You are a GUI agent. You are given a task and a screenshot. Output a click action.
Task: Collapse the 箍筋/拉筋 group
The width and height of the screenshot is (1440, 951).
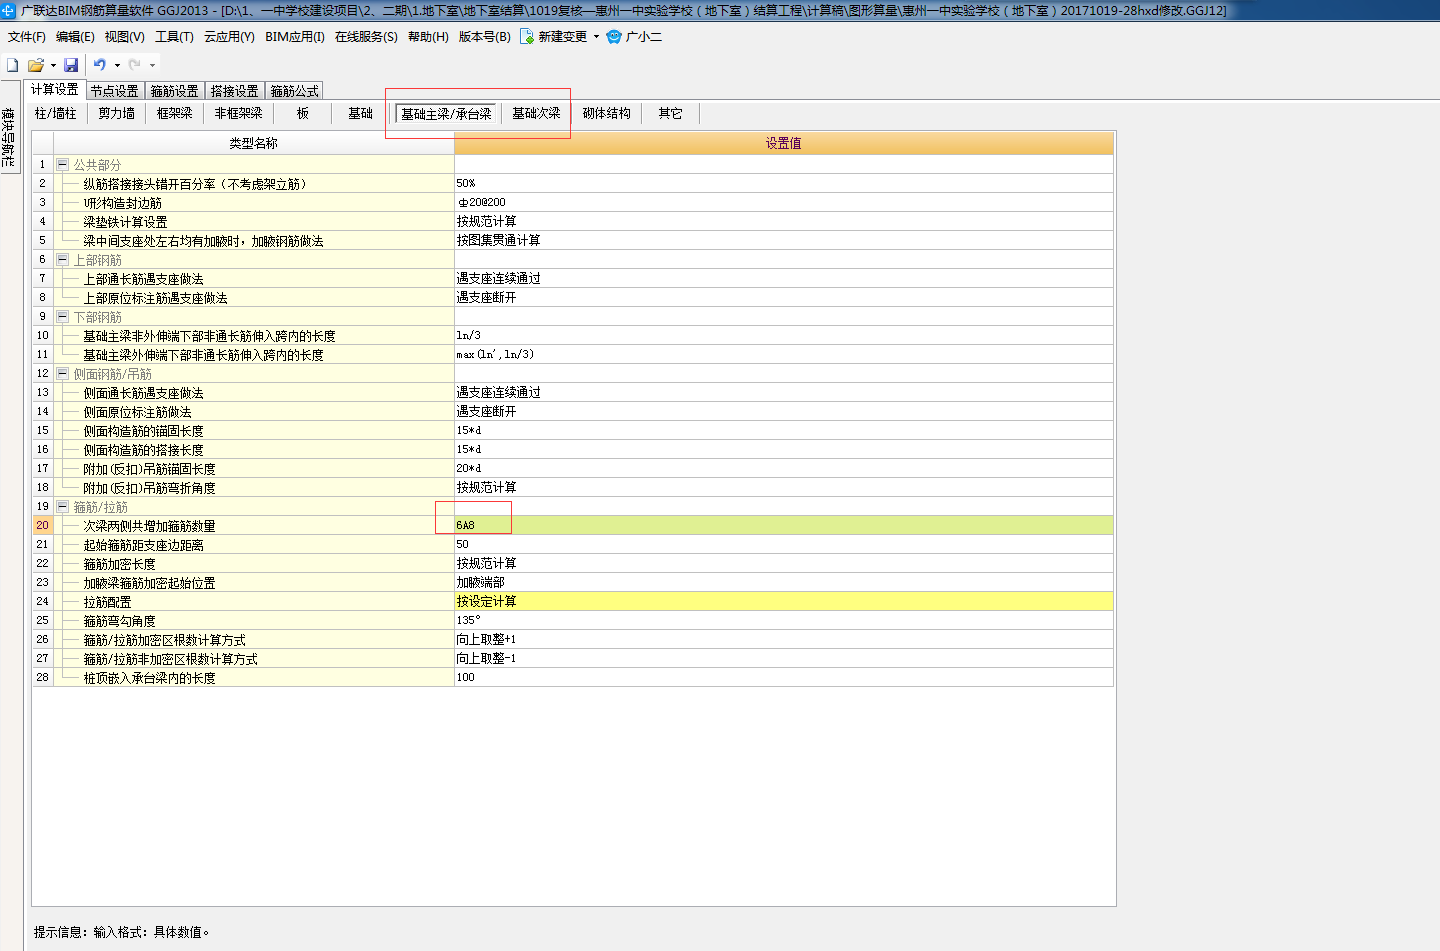tap(62, 506)
